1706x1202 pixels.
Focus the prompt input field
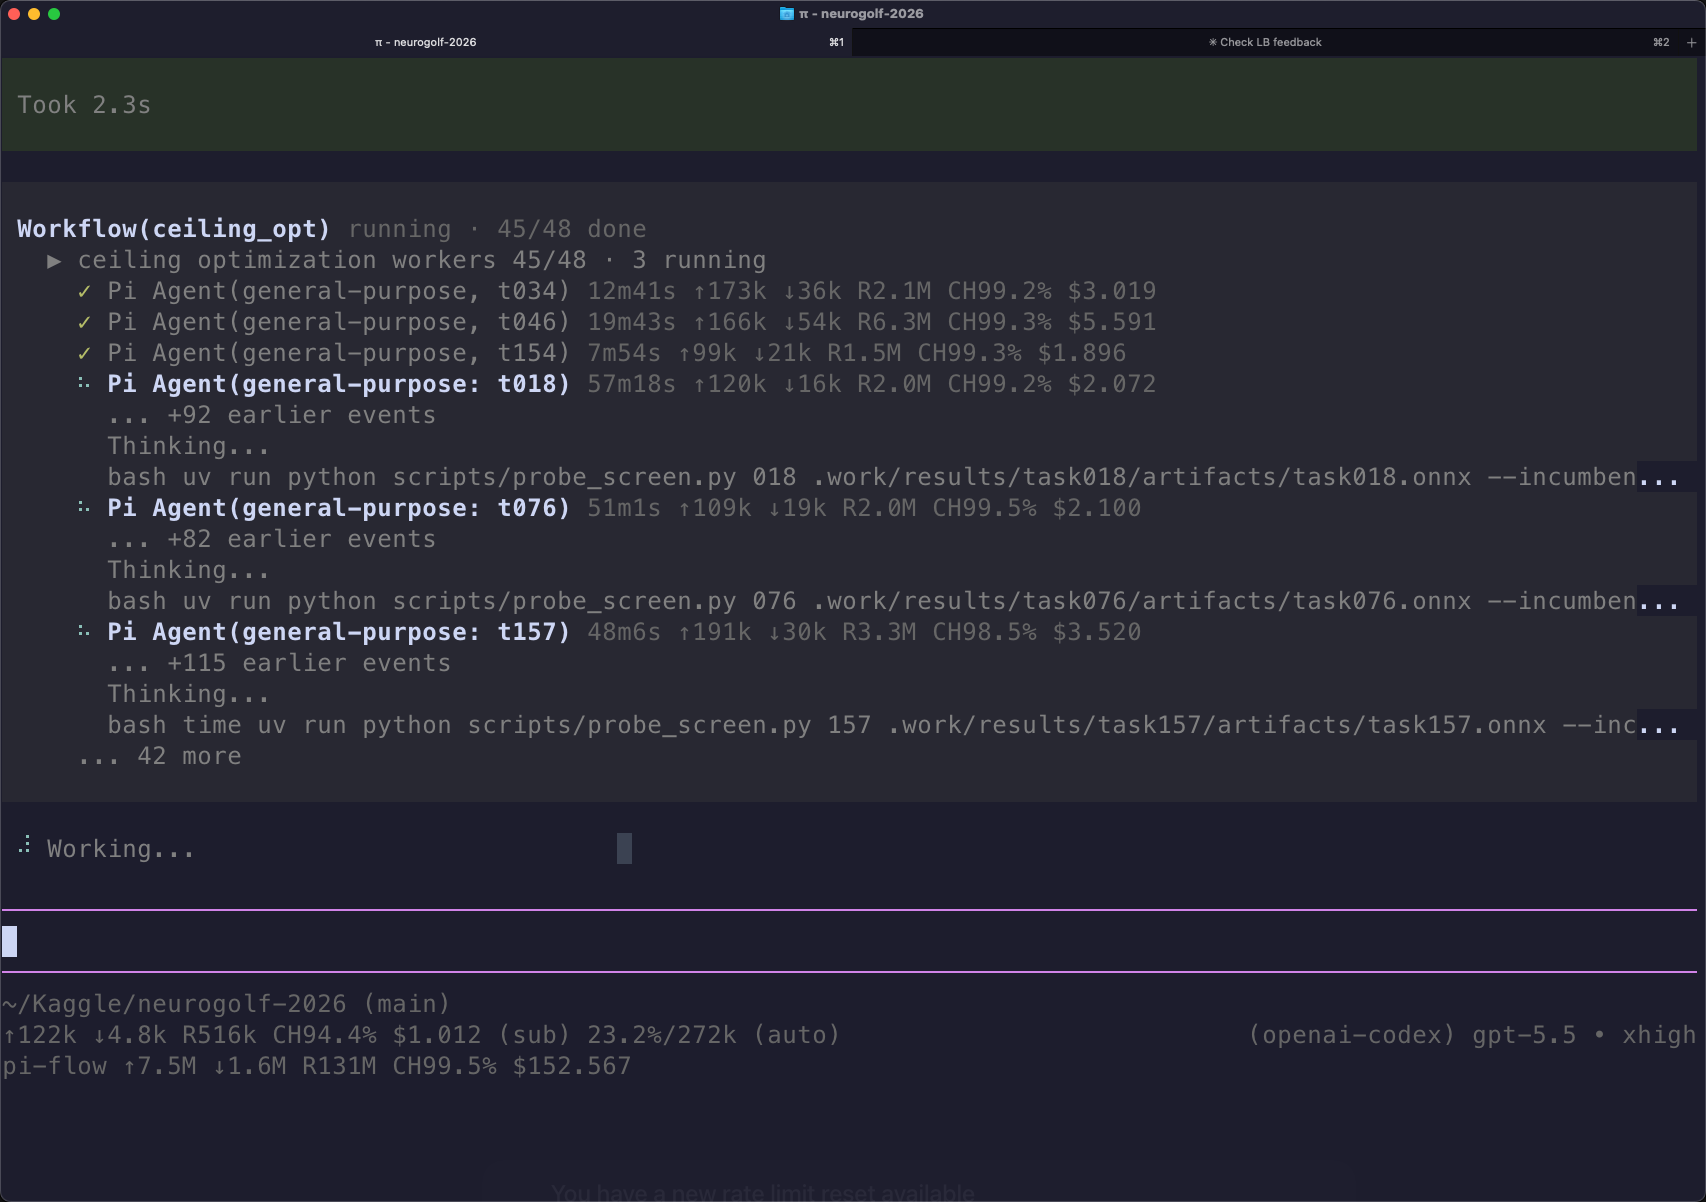coord(849,941)
